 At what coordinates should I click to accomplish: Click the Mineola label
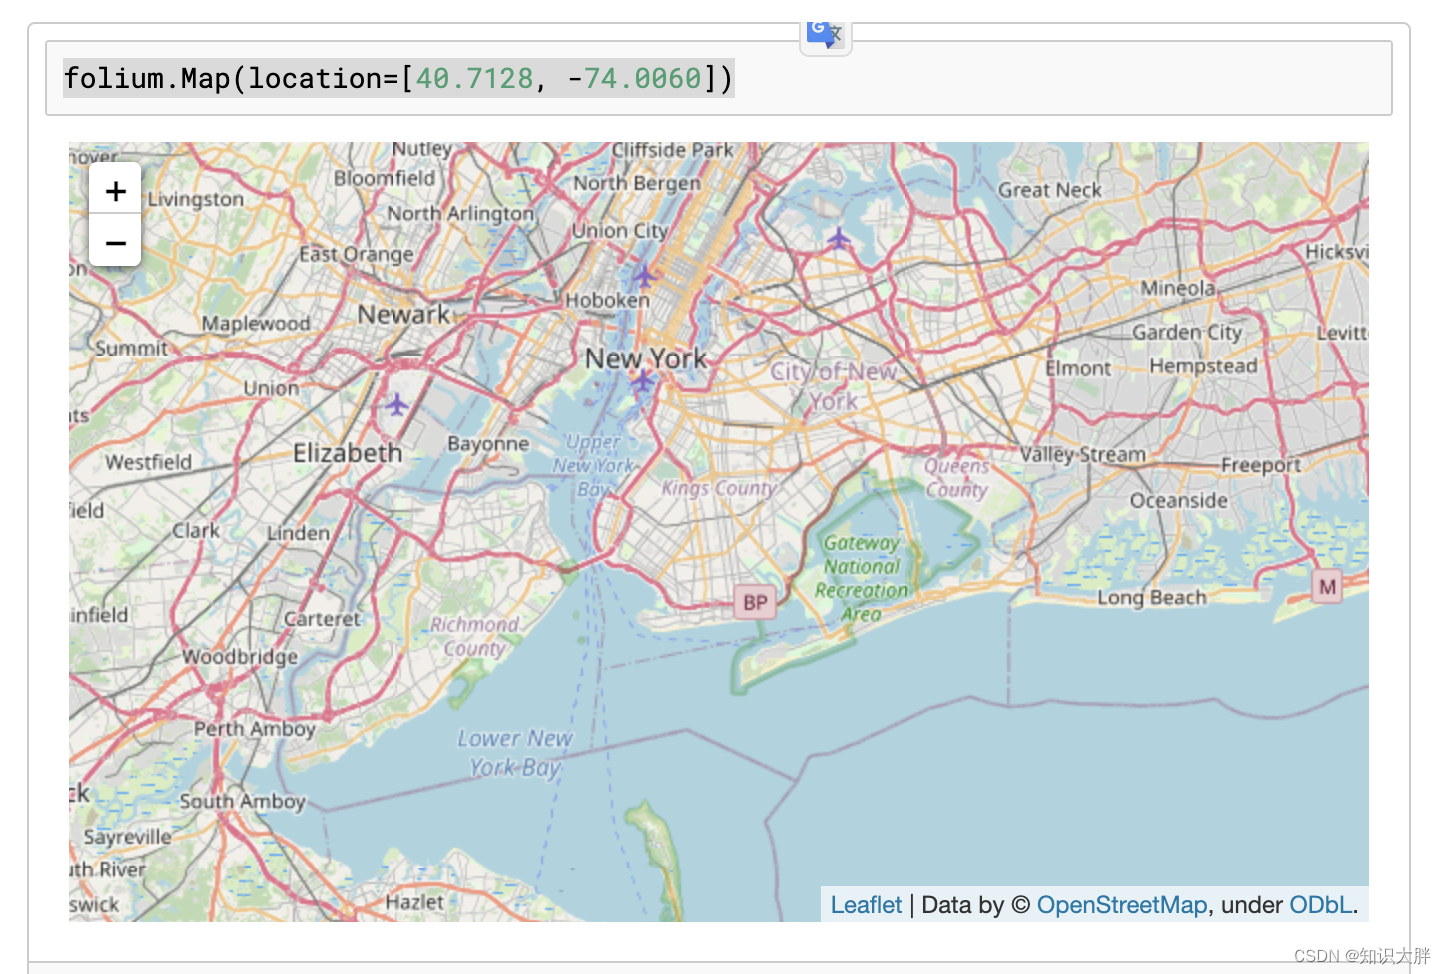(x=1178, y=288)
